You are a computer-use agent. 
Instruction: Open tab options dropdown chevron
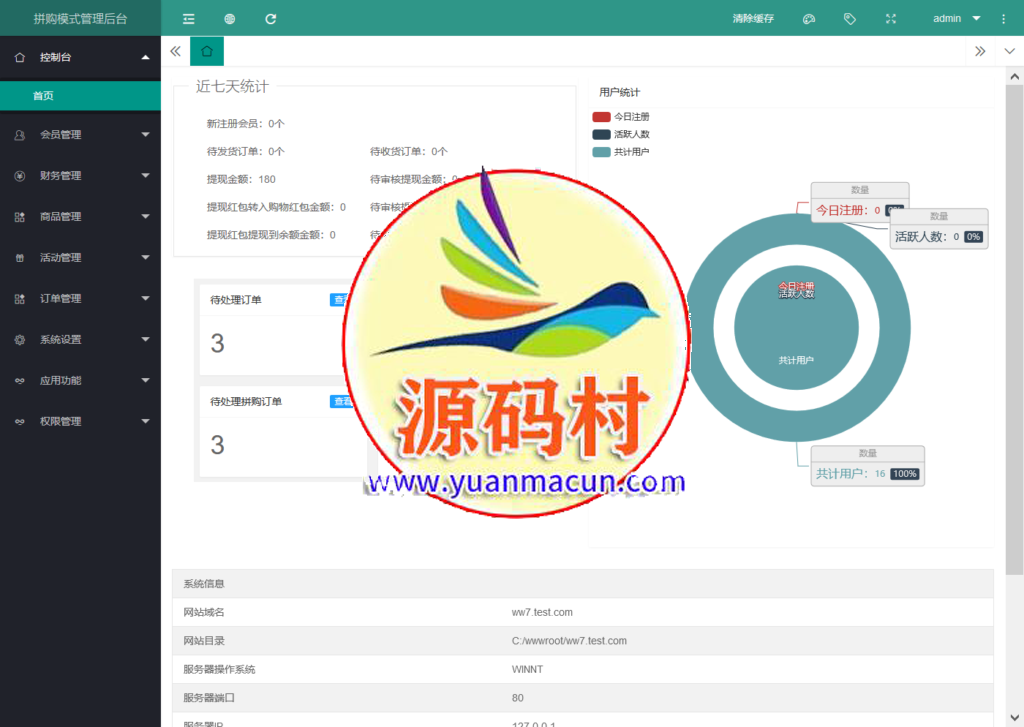[1009, 51]
